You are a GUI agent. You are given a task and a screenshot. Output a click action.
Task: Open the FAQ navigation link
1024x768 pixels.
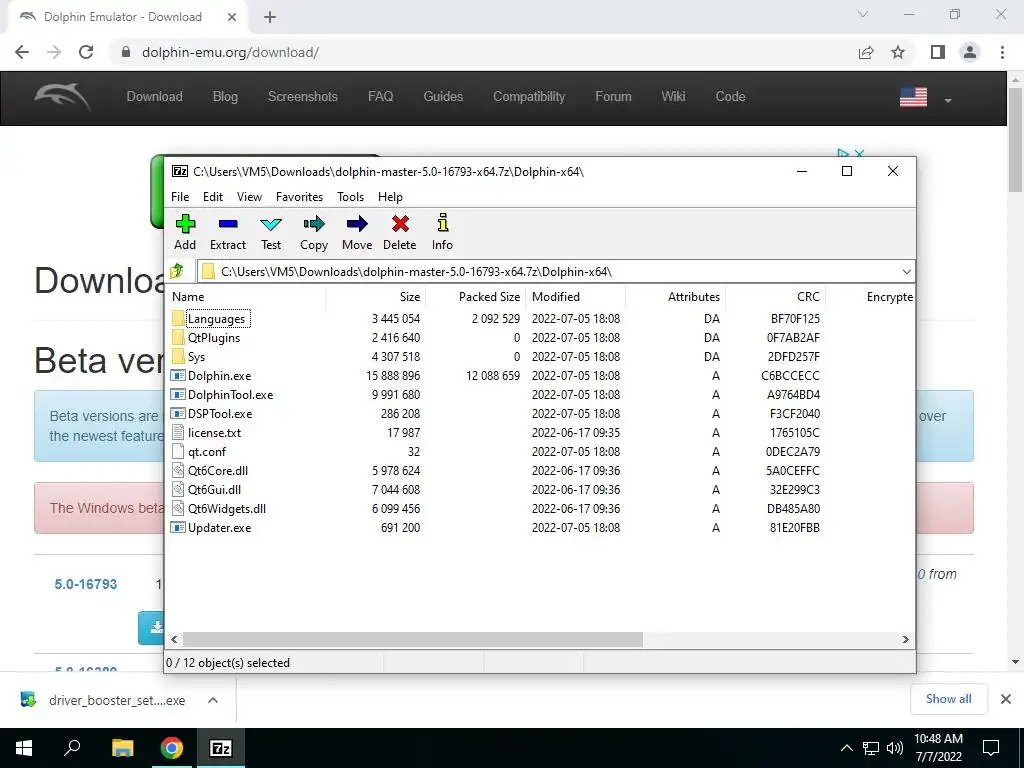pyautogui.click(x=381, y=97)
